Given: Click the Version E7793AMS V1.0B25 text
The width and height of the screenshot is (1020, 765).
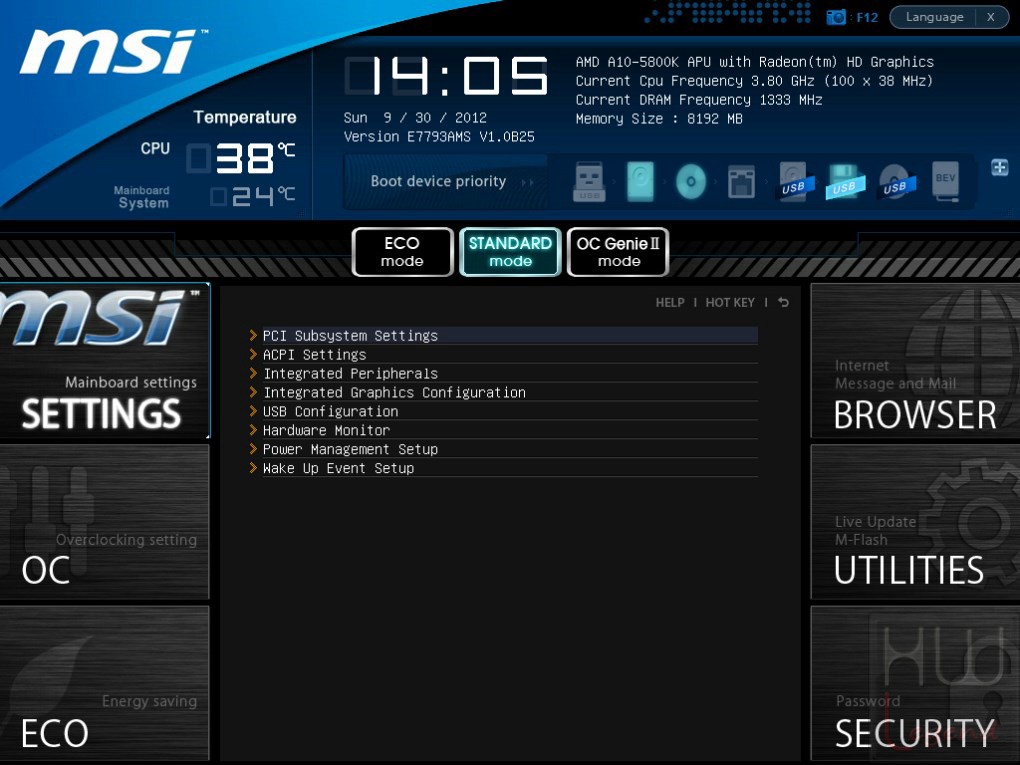Looking at the screenshot, I should point(439,137).
